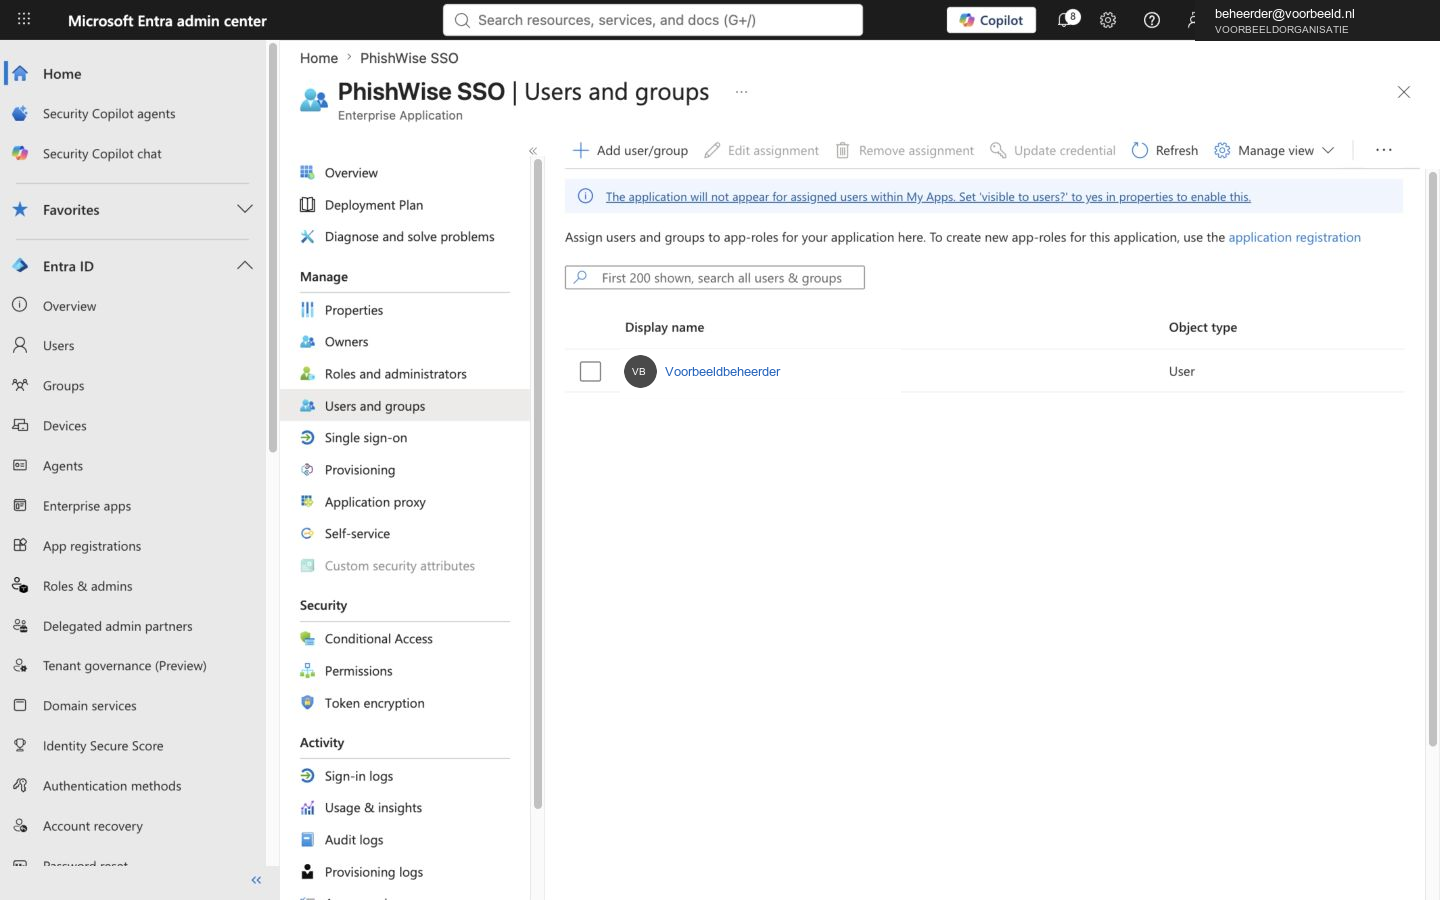The width and height of the screenshot is (1440, 900).
Task: Click the Home breadcrumb link
Action: pos(319,58)
